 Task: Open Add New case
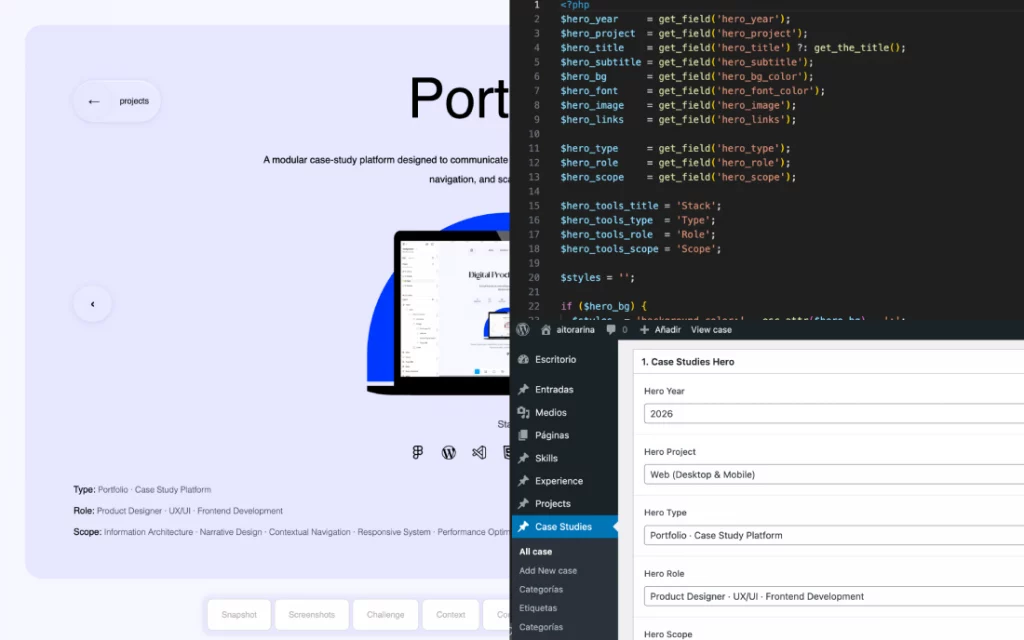click(x=547, y=570)
